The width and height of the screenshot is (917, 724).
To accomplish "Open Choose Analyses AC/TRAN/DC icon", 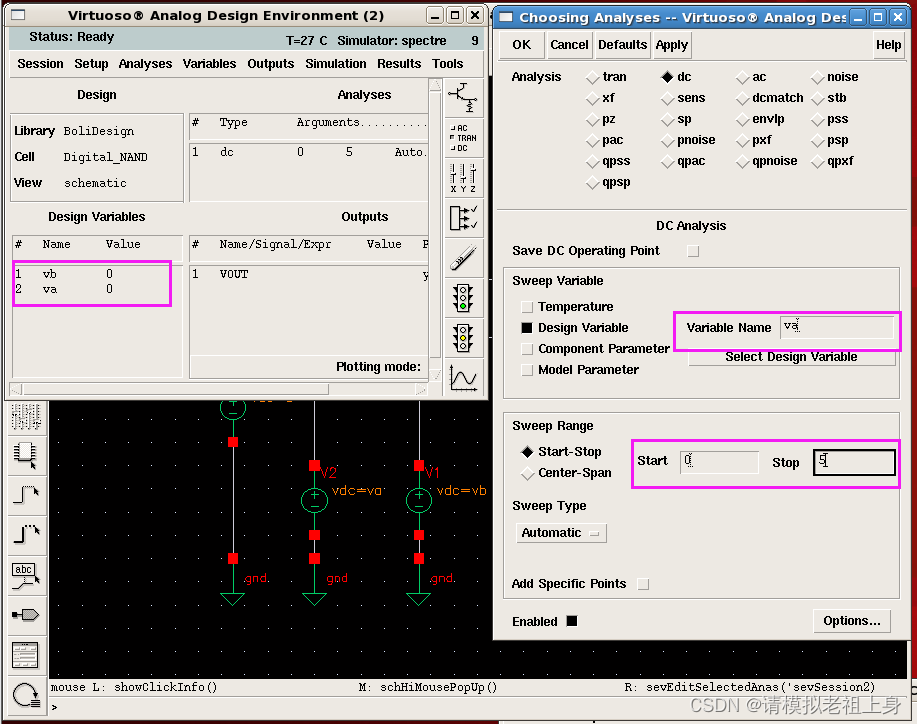I will tap(464, 138).
